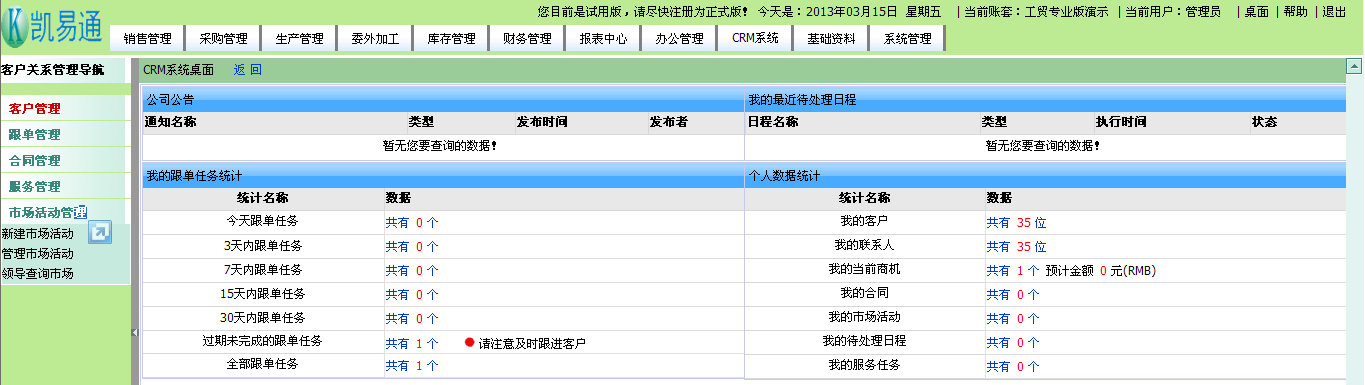The width and height of the screenshot is (1365, 385).
Task: Click the 退出 logout link
Action: click(1335, 12)
